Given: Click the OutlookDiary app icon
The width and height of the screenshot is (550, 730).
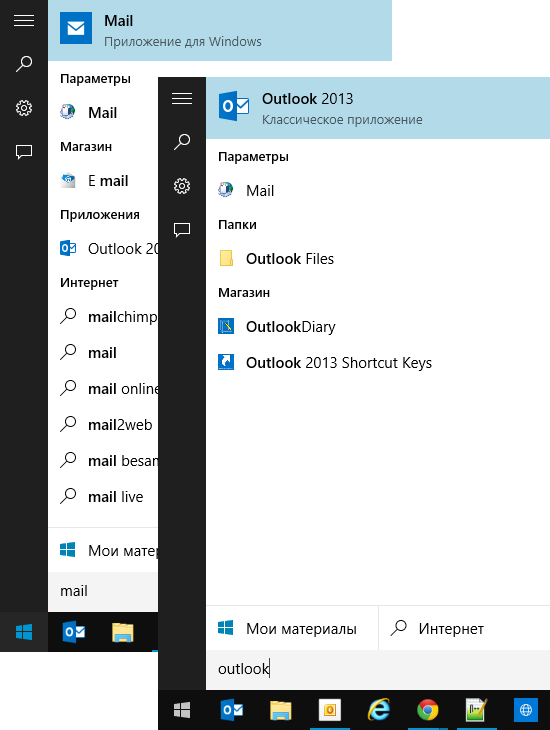Looking at the screenshot, I should (x=226, y=326).
